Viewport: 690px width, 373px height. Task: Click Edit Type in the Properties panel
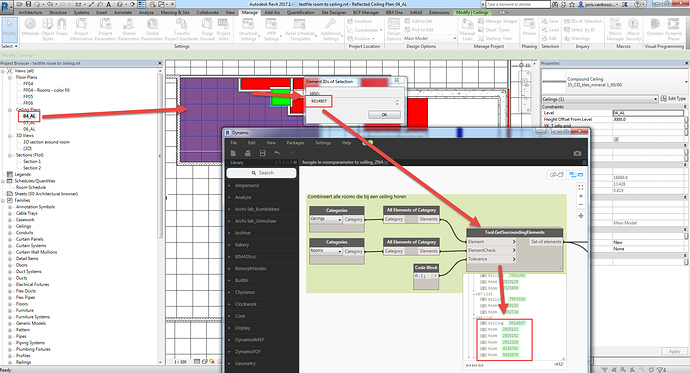point(673,99)
